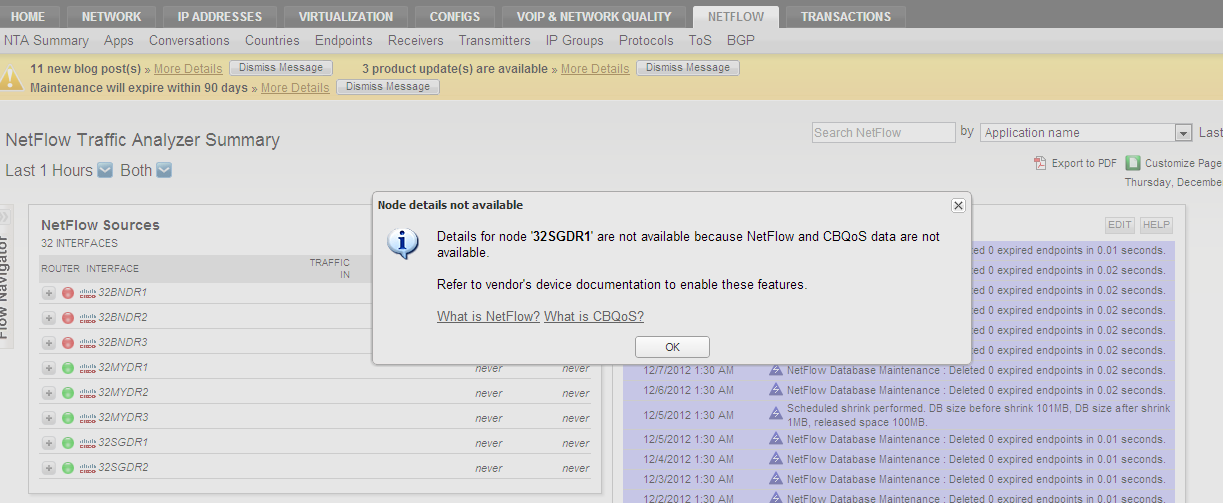
Task: Open the What is CBQoS? link
Action: point(594,317)
